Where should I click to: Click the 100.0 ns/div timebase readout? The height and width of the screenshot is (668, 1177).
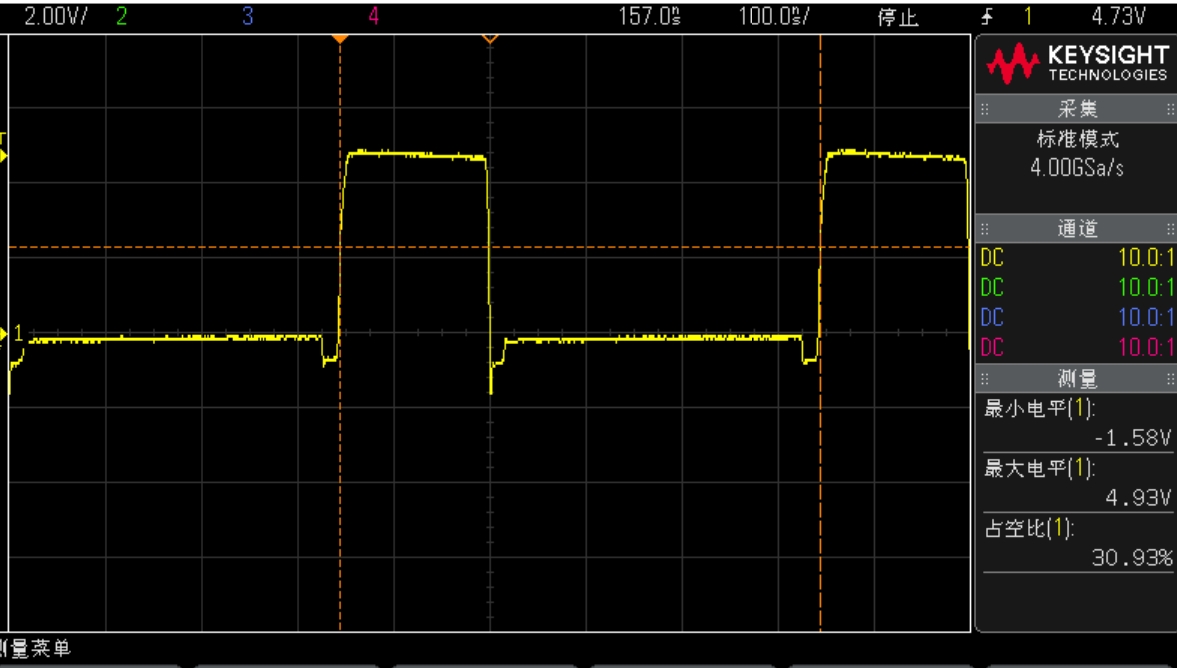tap(773, 17)
